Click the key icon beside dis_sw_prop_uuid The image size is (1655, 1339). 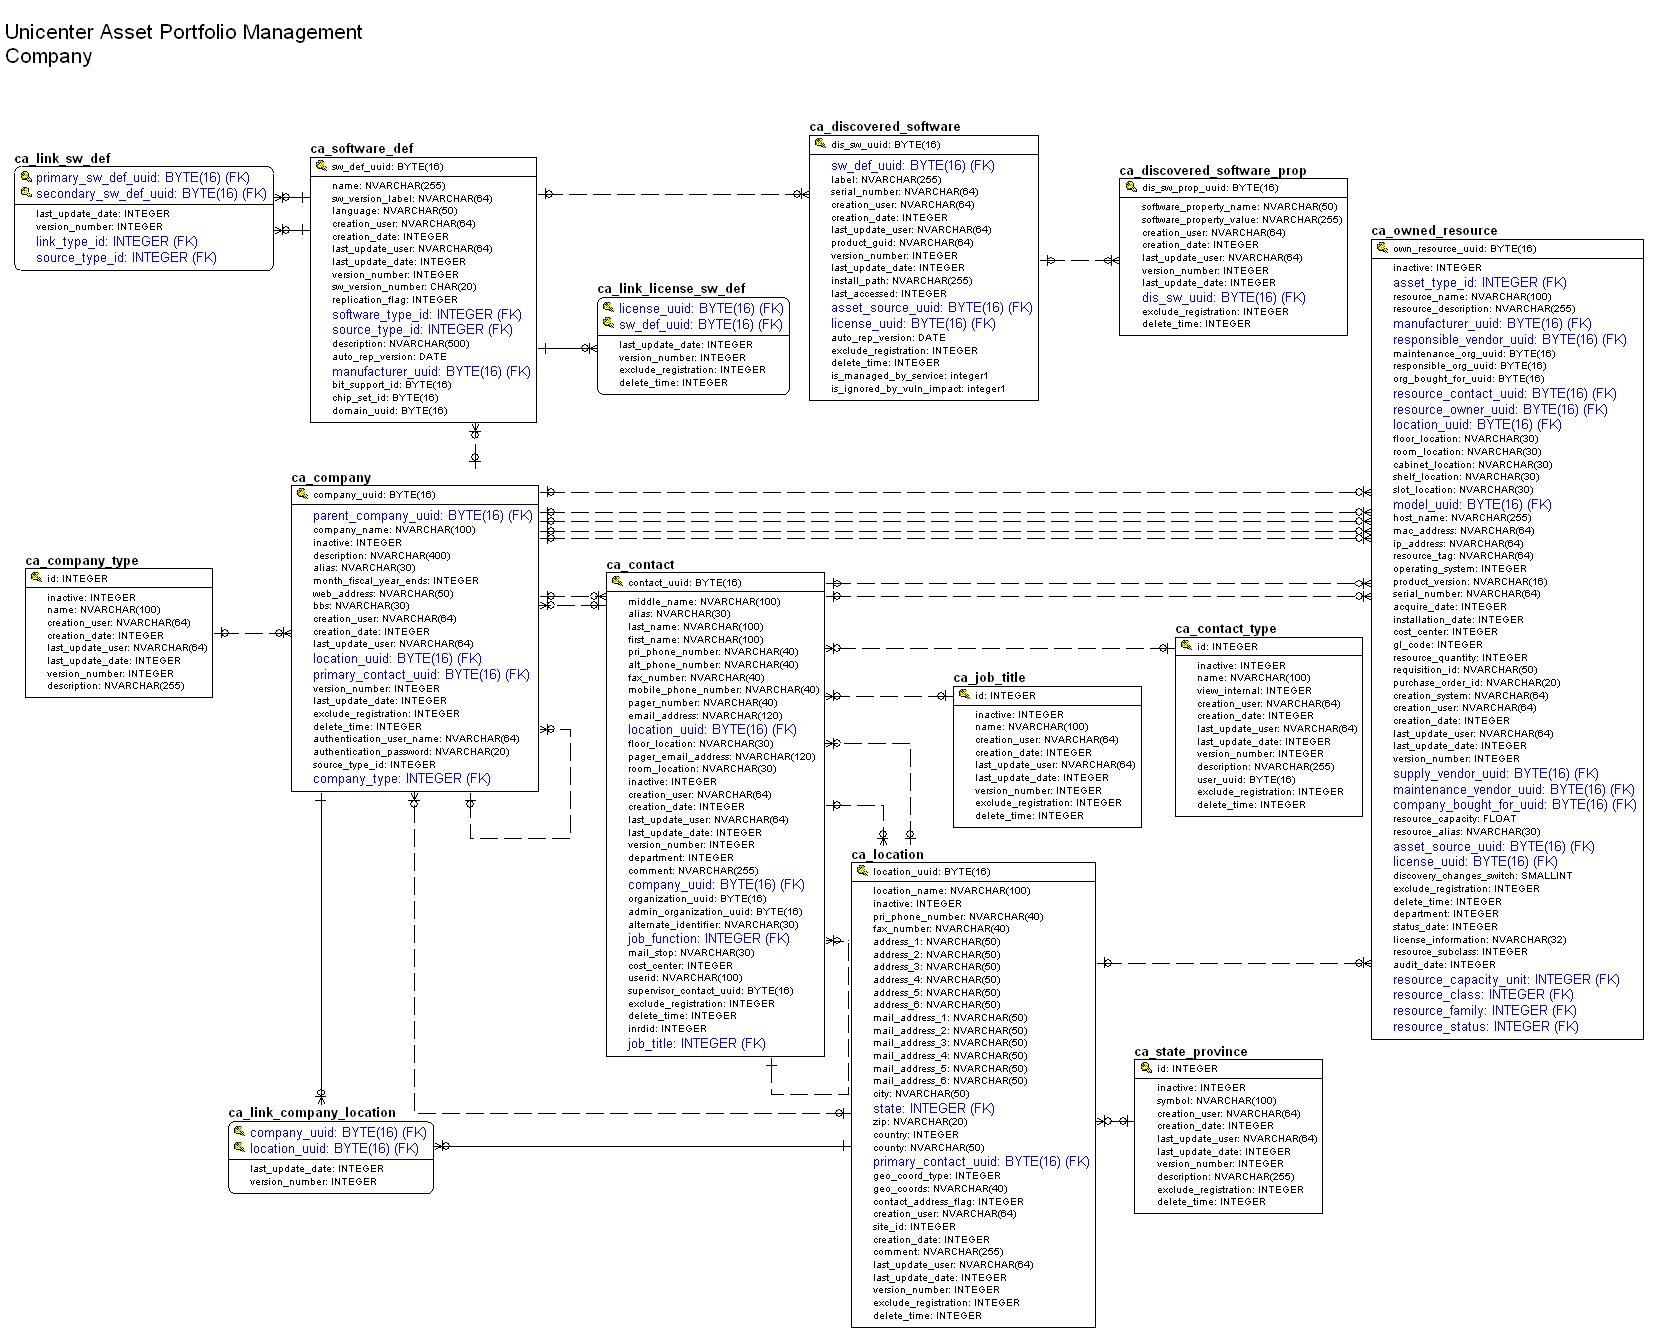pos(1131,187)
